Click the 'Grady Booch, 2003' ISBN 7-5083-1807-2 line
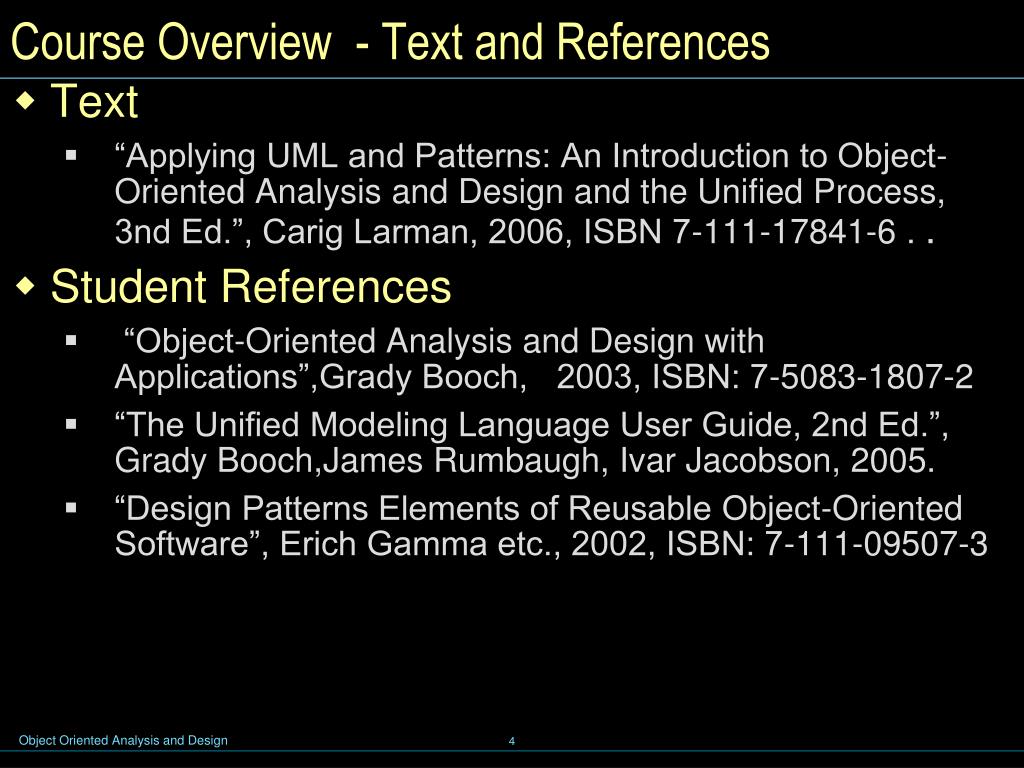The height and width of the screenshot is (768, 1024). coord(544,377)
